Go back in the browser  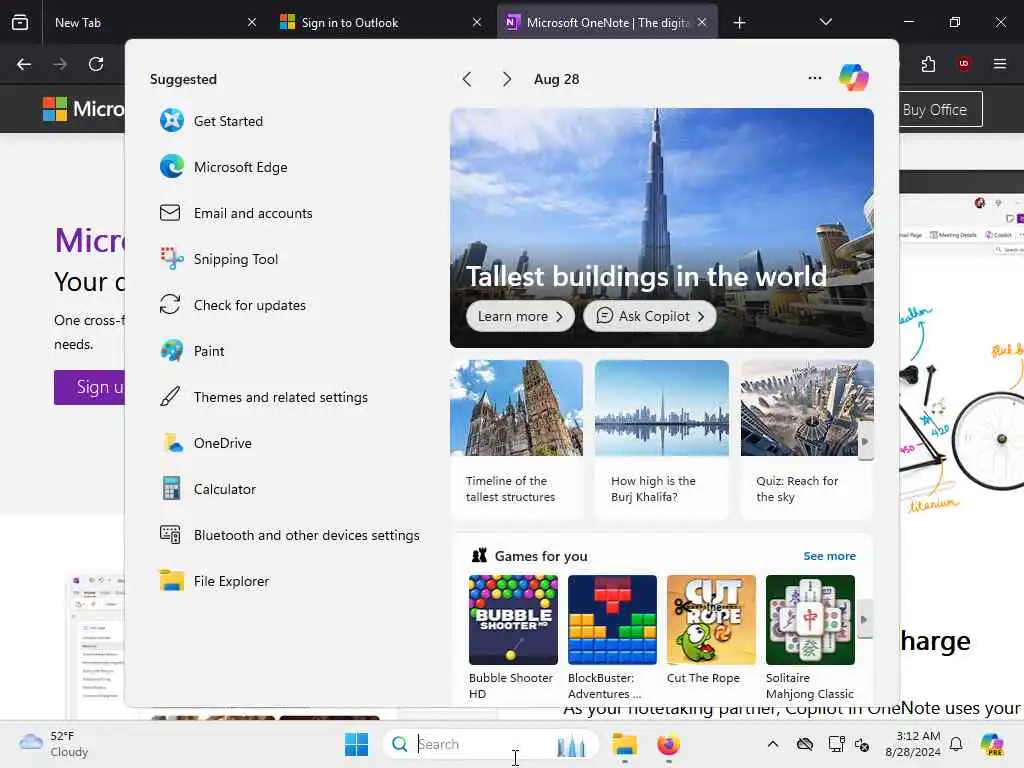24,64
